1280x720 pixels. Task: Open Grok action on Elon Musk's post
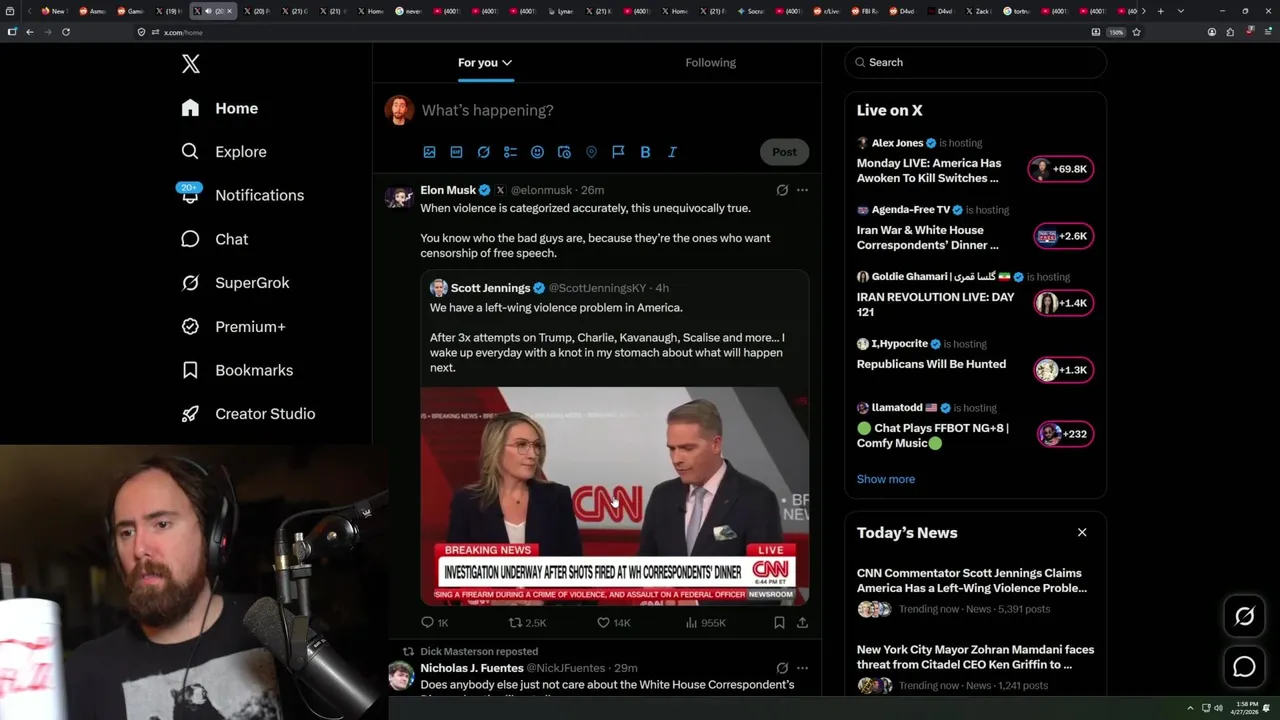[x=782, y=190]
